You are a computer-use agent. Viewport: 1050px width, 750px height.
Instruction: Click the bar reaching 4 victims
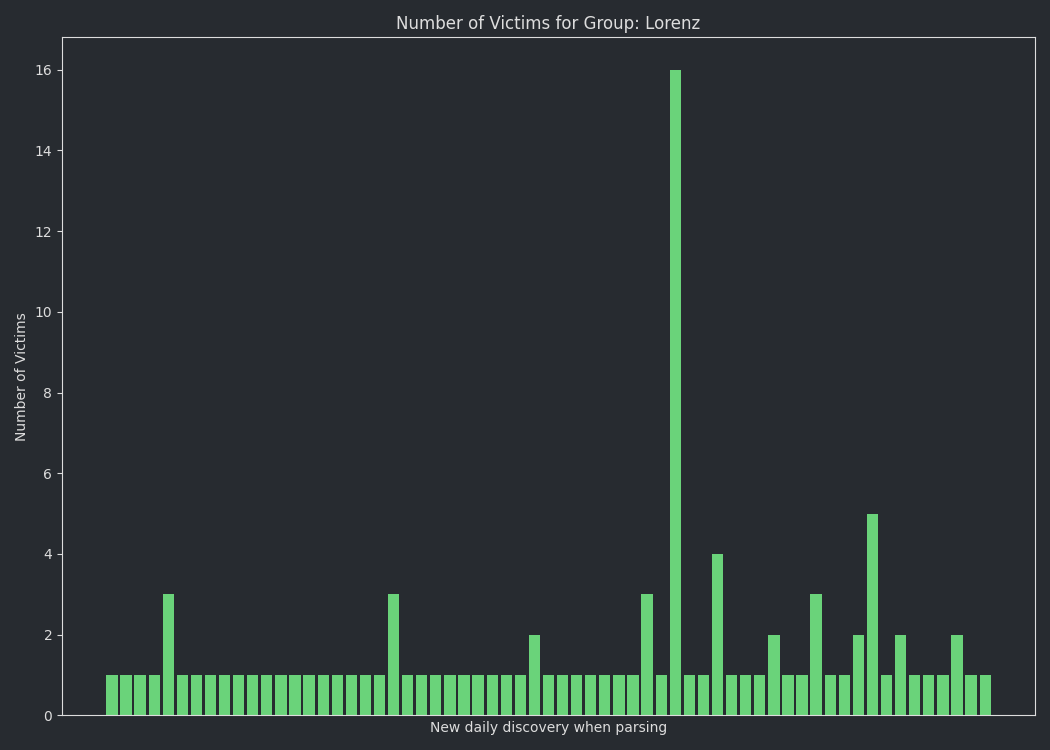717,635
